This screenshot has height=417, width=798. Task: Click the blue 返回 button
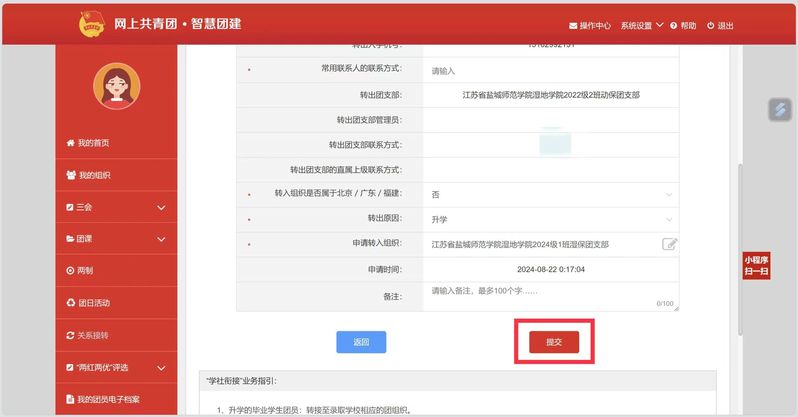click(x=361, y=342)
